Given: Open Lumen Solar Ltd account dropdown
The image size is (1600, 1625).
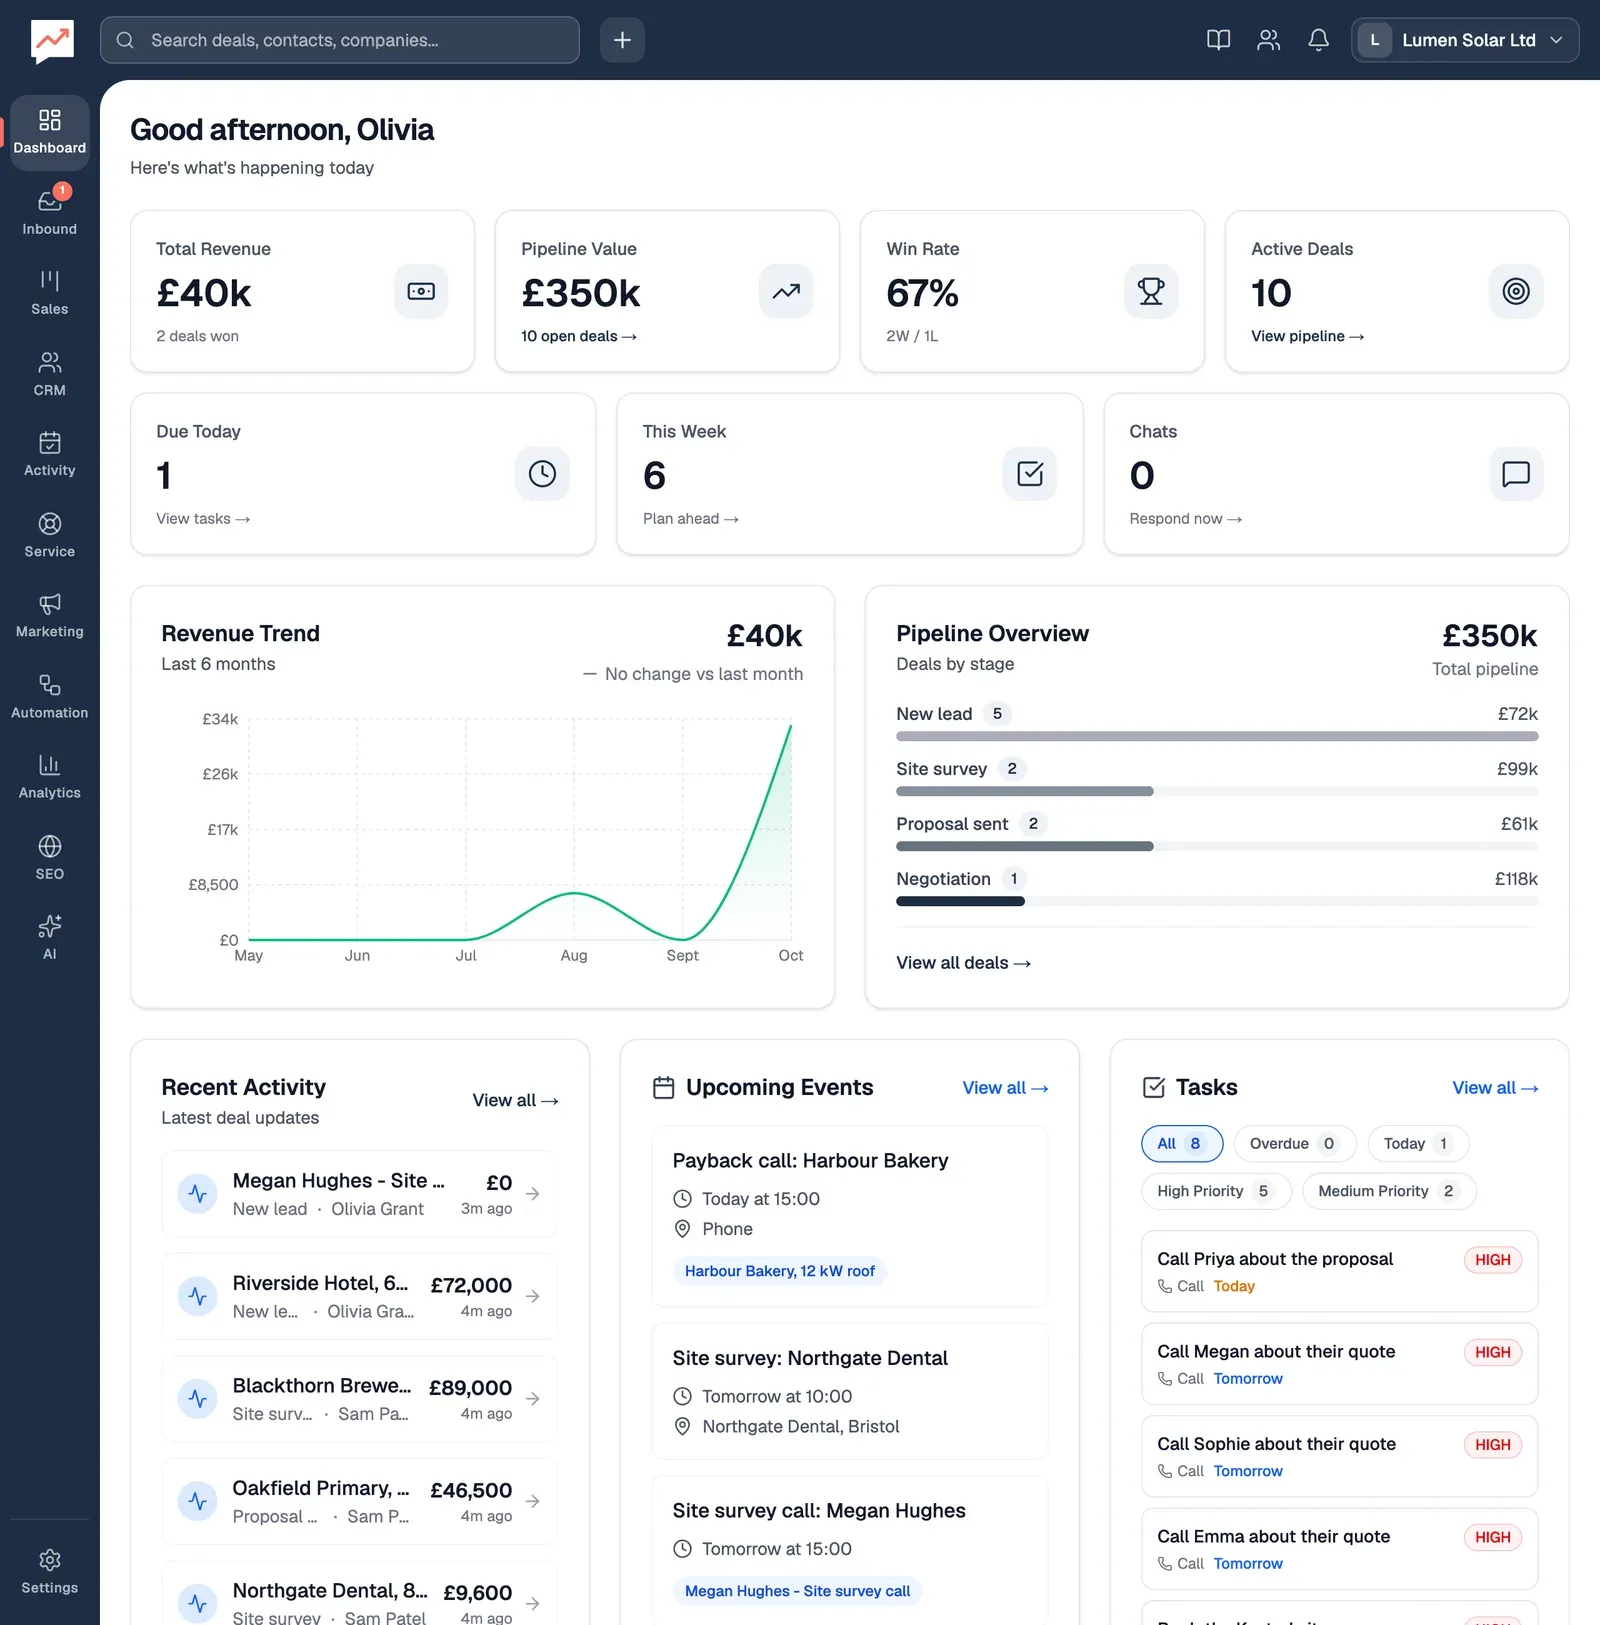Looking at the screenshot, I should point(1465,40).
